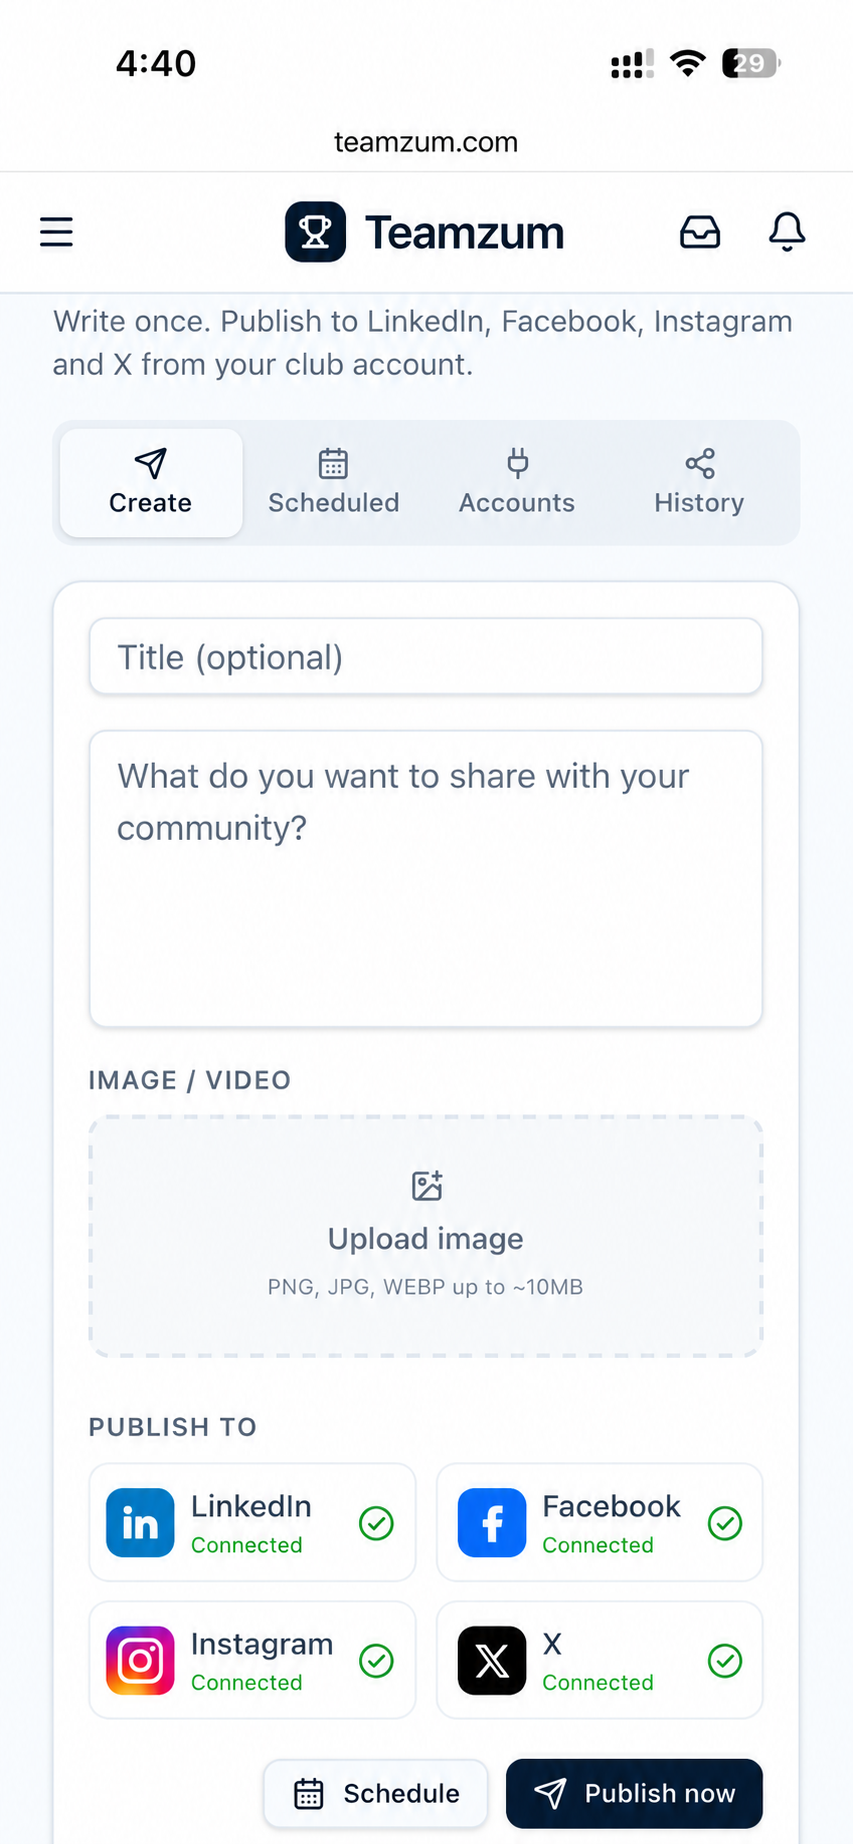853x1844 pixels.
Task: Click the Instagram Connected status text
Action: pyautogui.click(x=247, y=1683)
